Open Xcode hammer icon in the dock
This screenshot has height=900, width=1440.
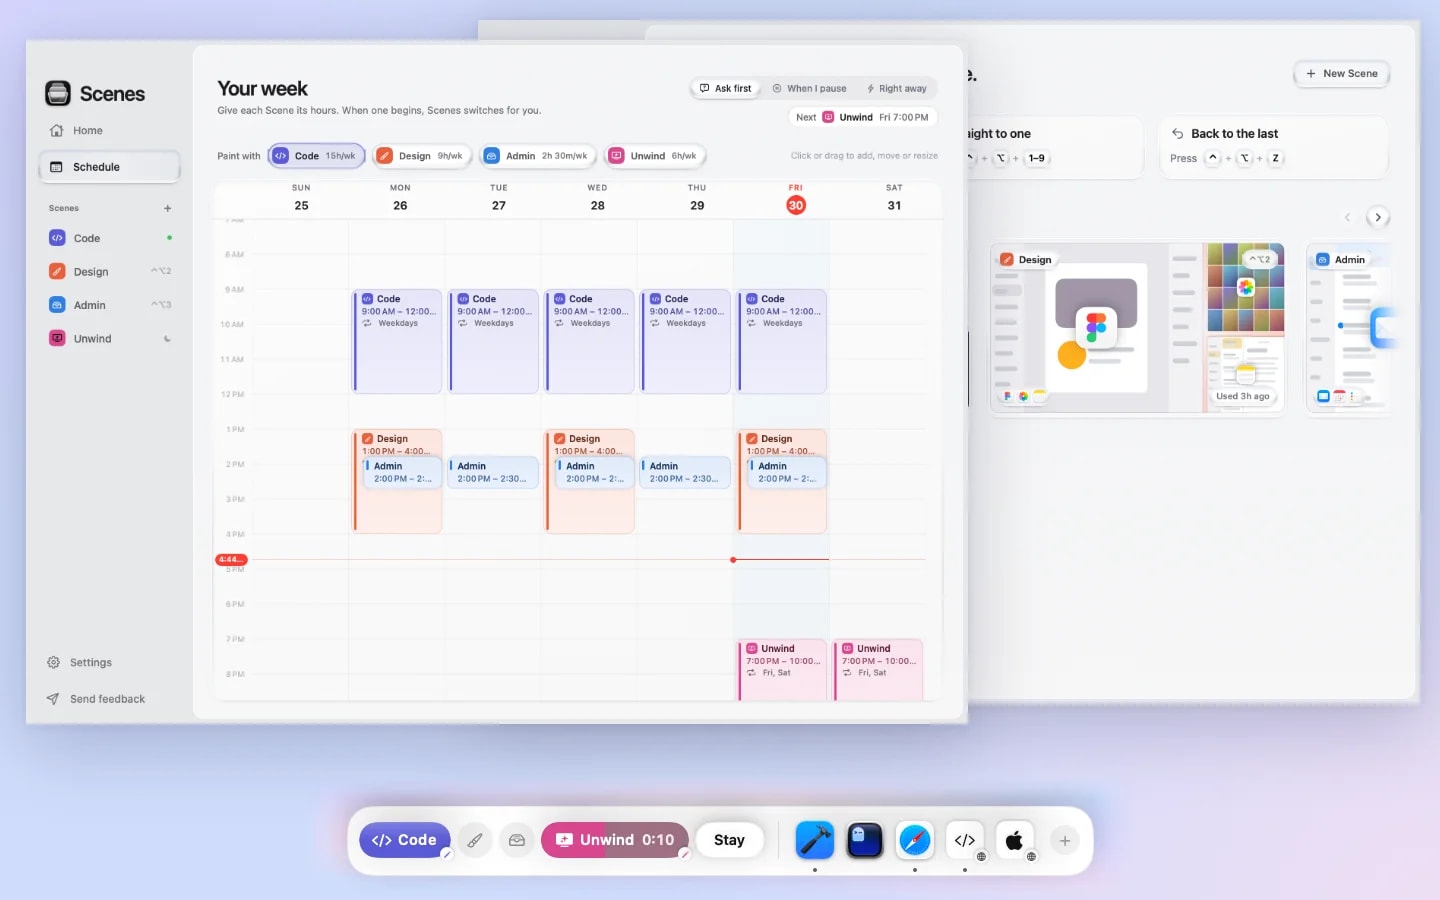pyautogui.click(x=815, y=840)
